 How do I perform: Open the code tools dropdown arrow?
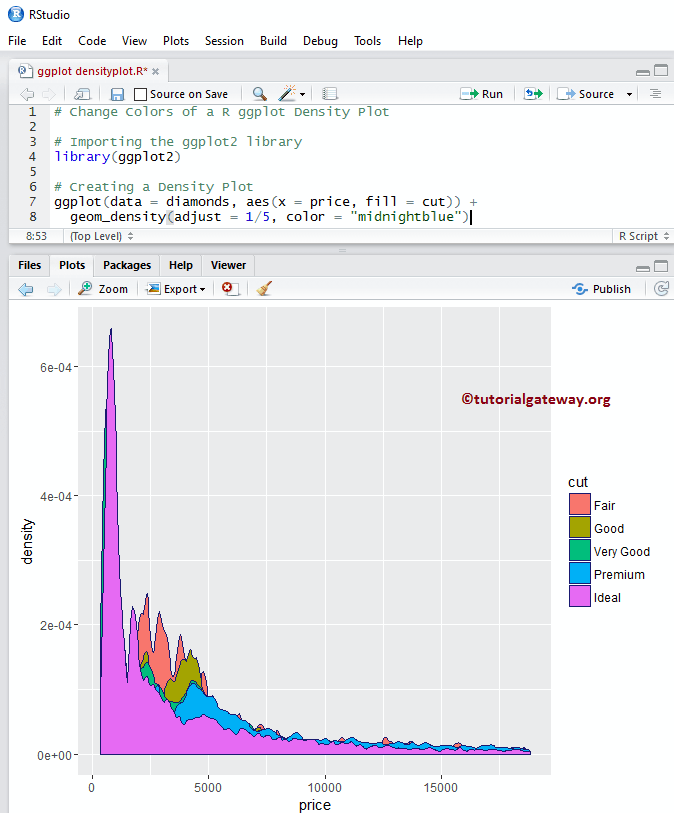click(302, 94)
